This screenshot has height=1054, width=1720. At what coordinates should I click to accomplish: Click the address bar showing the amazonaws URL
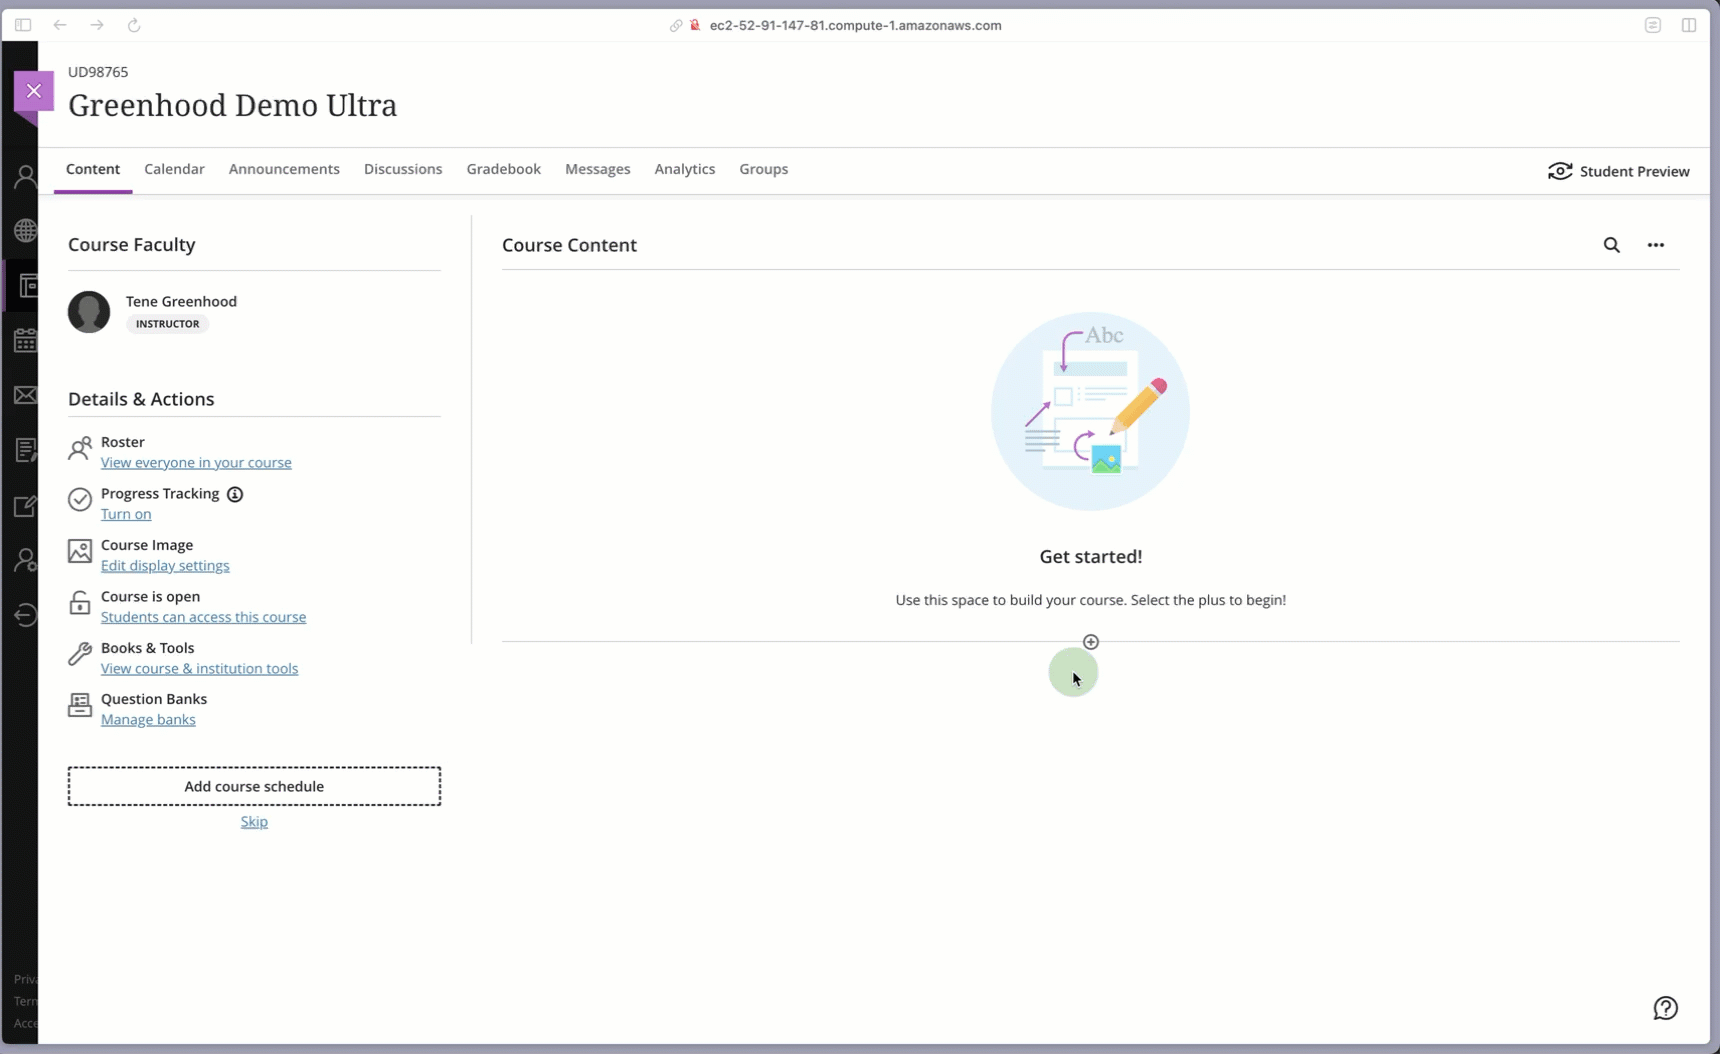tap(855, 25)
